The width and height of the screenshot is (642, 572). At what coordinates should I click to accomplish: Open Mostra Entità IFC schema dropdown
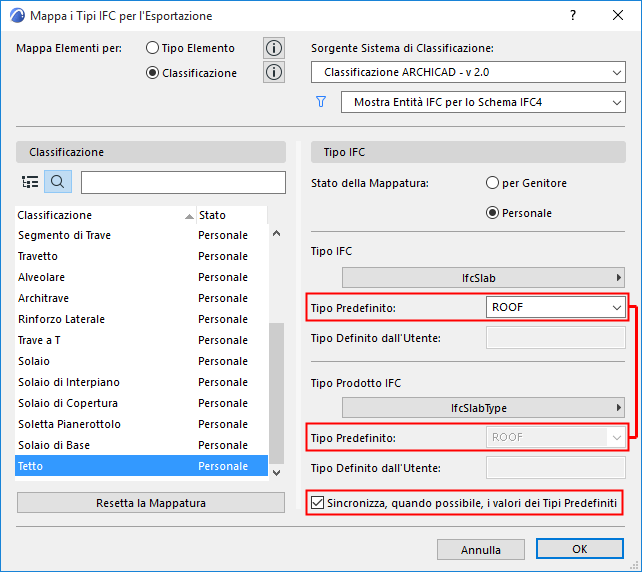(x=482, y=102)
